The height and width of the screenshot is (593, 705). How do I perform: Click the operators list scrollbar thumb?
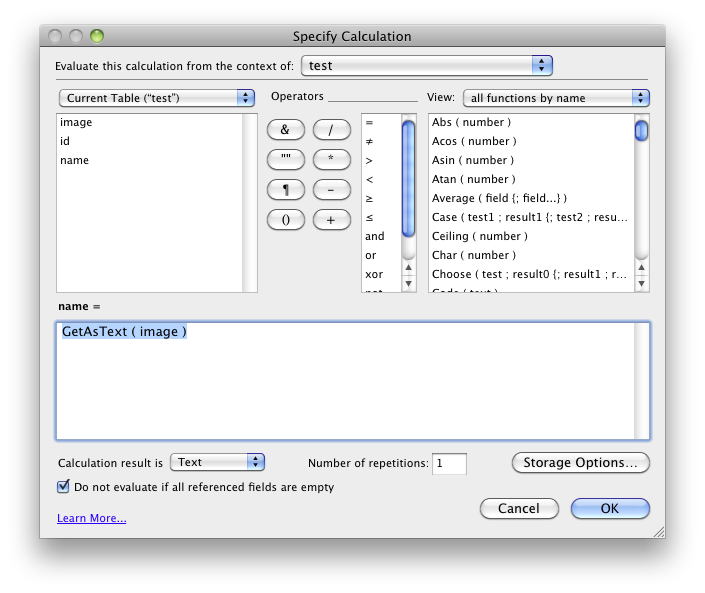(408, 178)
